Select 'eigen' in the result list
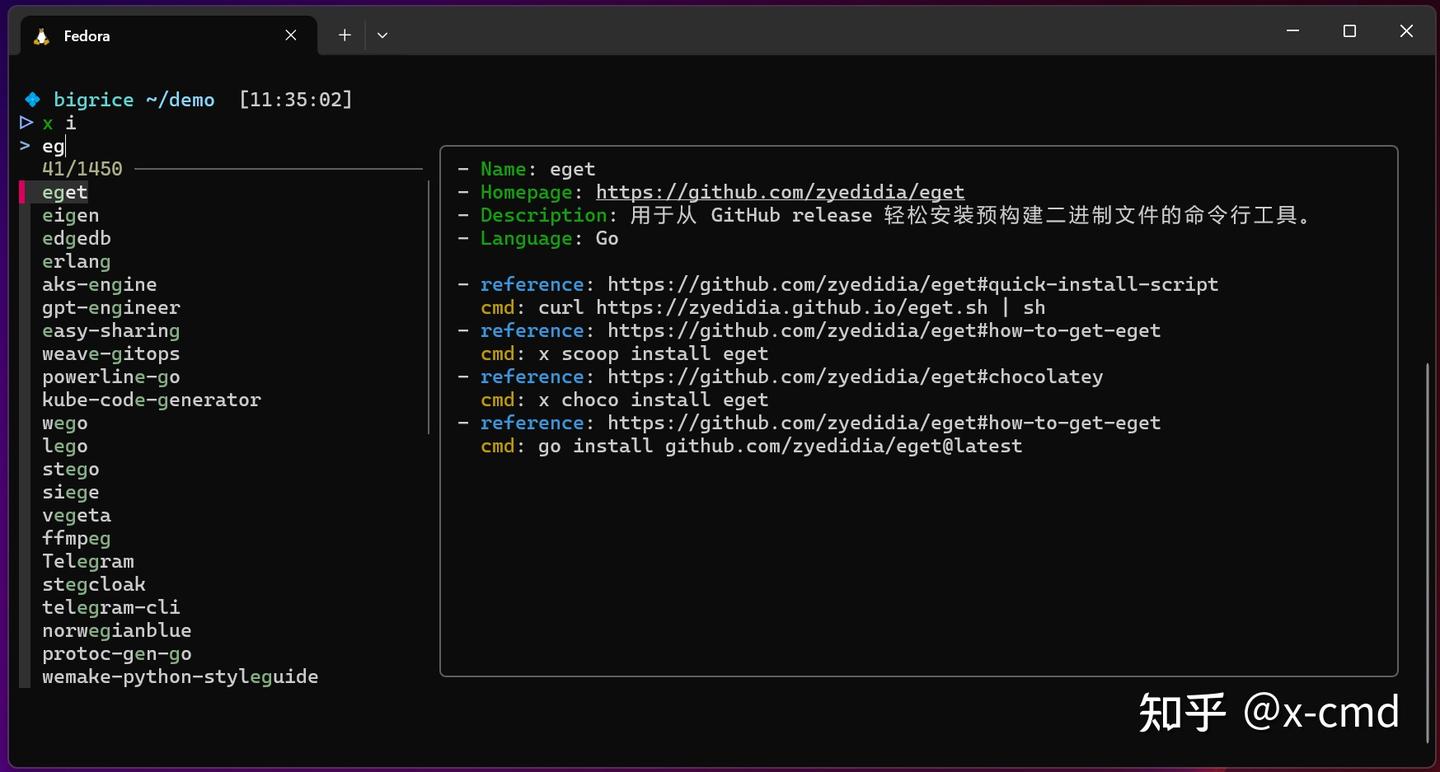Image resolution: width=1440 pixels, height=772 pixels. [70, 215]
